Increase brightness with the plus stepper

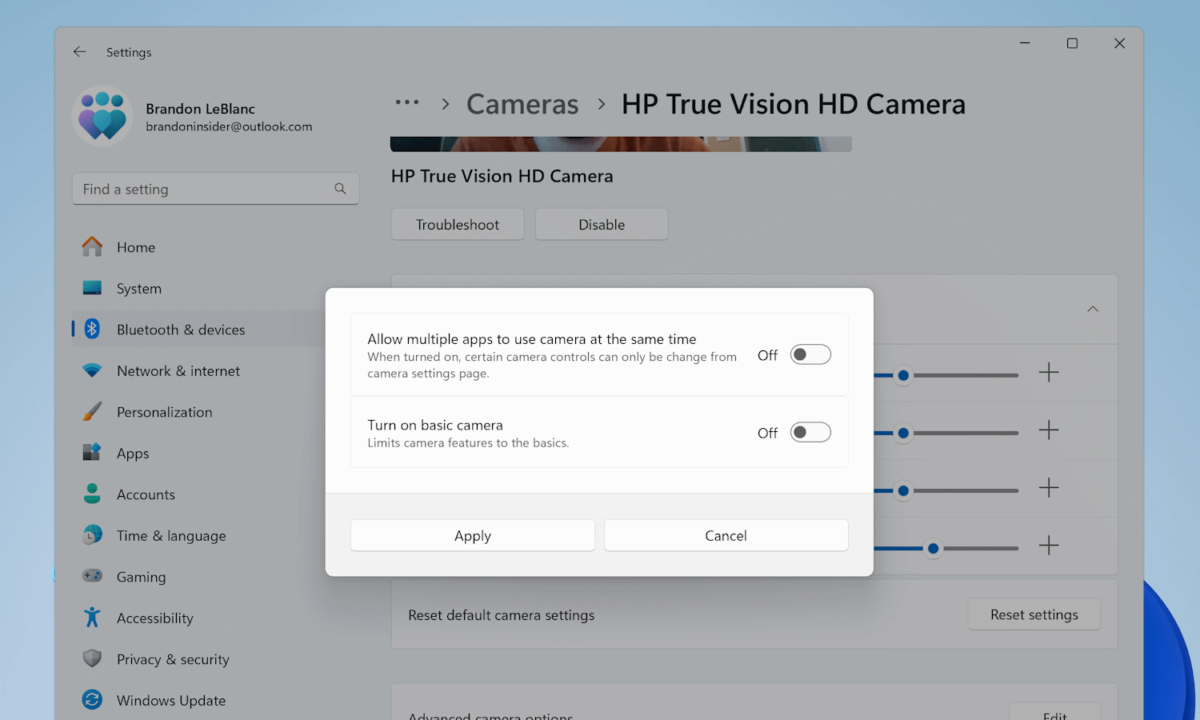(1049, 372)
